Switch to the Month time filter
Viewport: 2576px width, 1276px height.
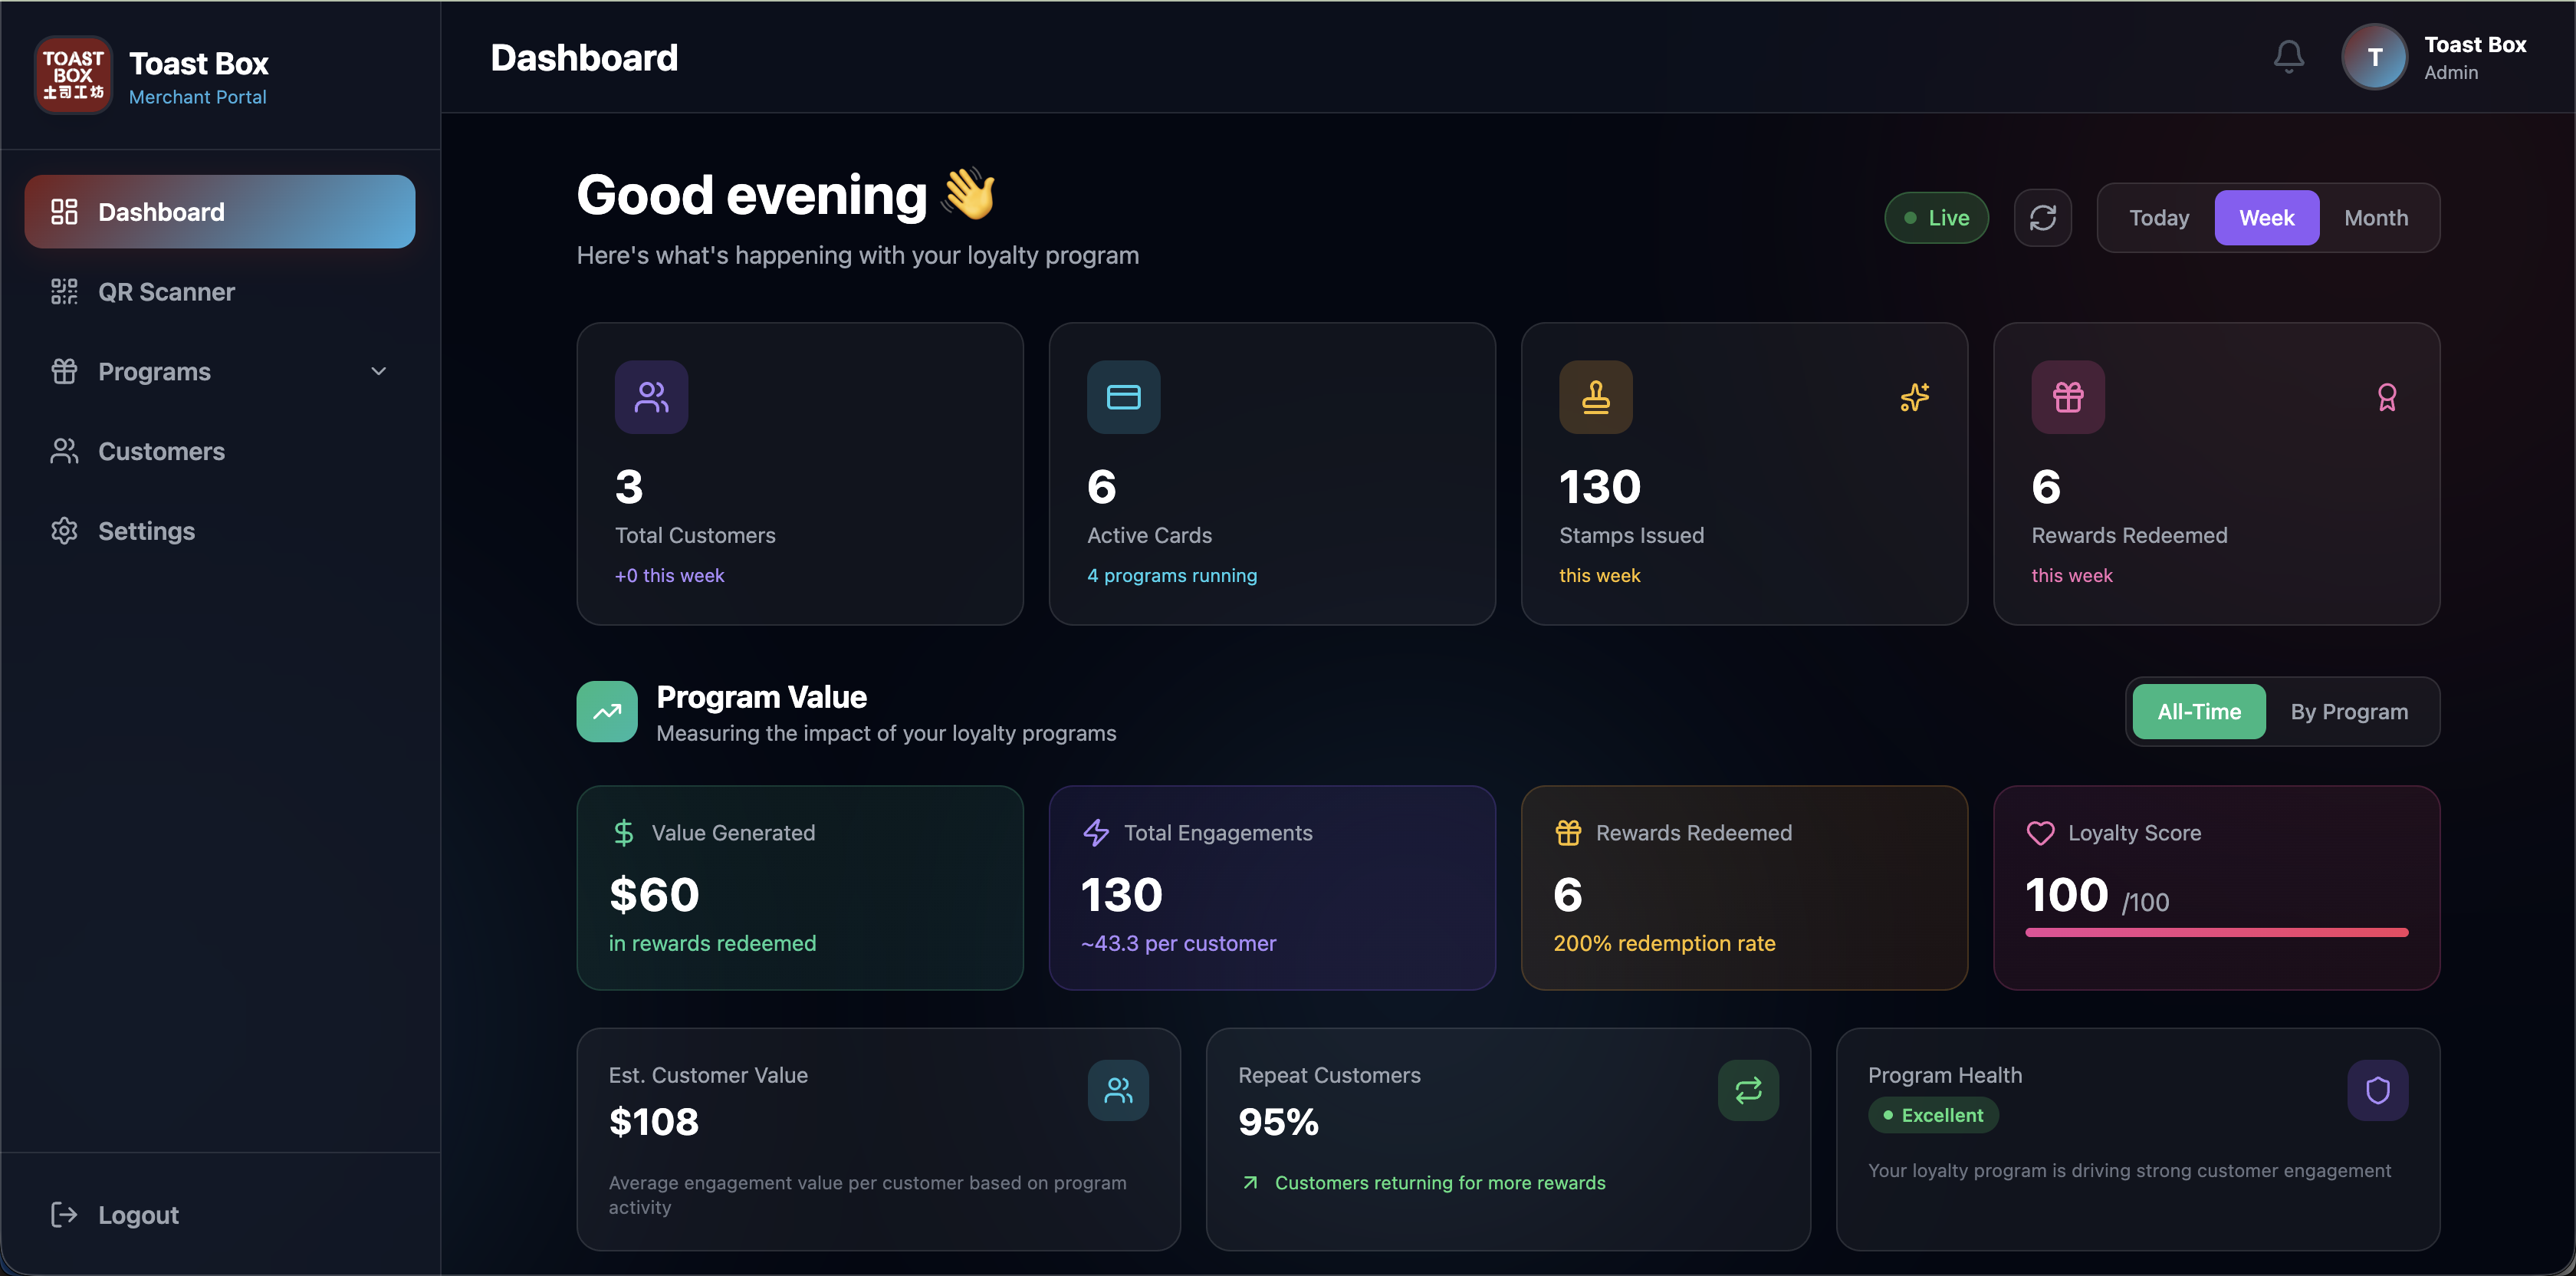[2377, 217]
